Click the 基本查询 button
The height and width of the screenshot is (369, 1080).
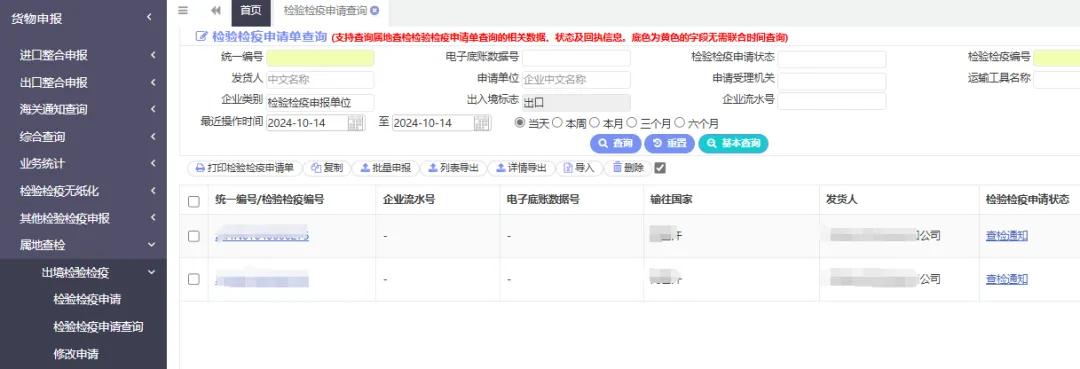coord(734,143)
